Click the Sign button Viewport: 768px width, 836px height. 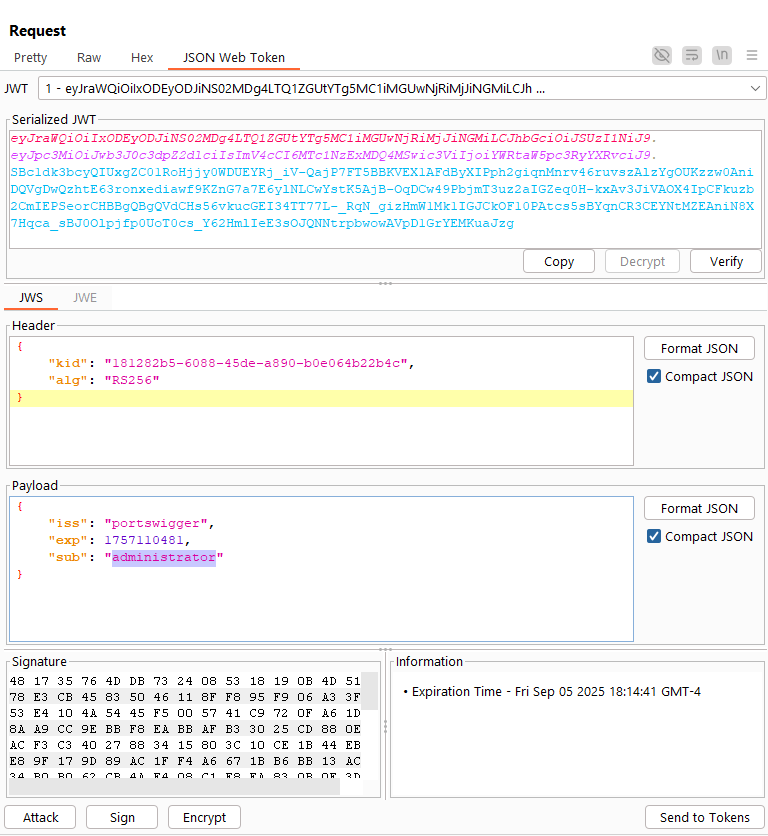(122, 818)
